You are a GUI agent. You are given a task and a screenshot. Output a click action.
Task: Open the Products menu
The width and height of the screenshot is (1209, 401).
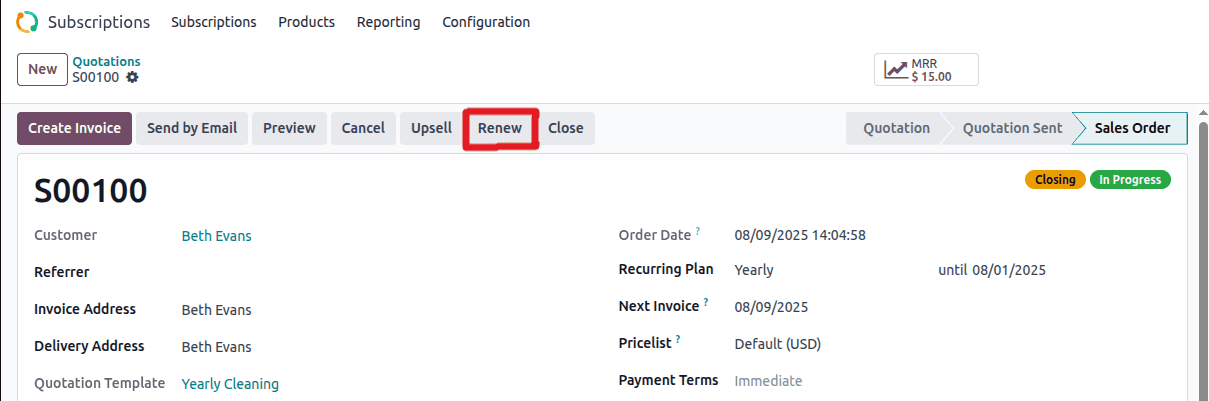[x=306, y=22]
